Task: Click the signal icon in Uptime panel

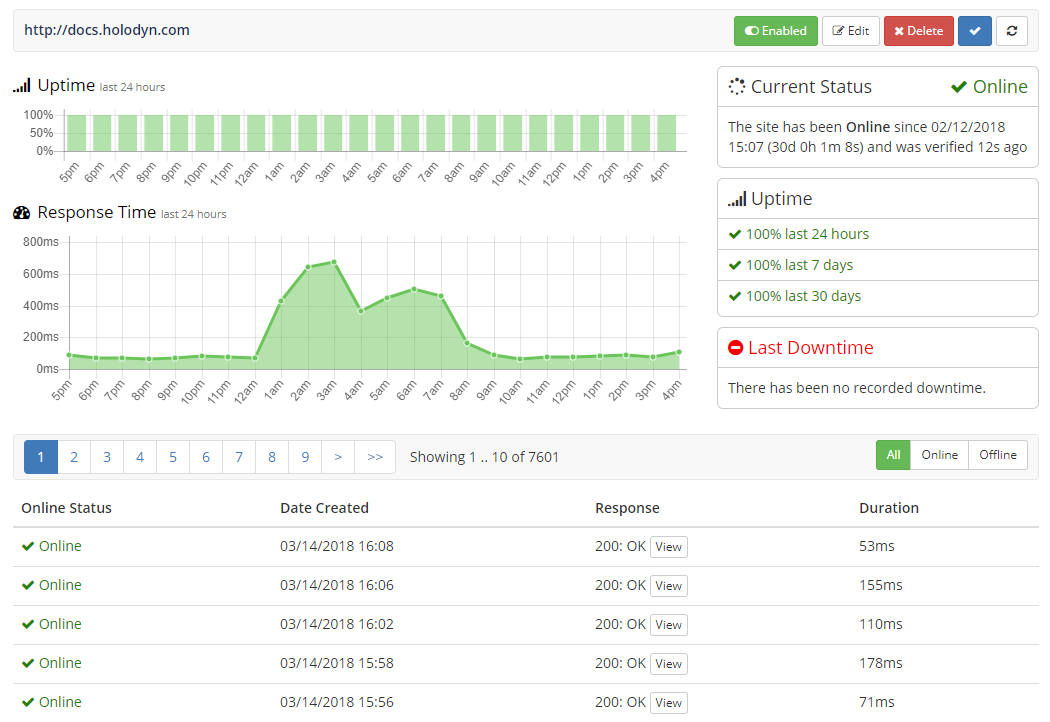Action: (x=737, y=199)
